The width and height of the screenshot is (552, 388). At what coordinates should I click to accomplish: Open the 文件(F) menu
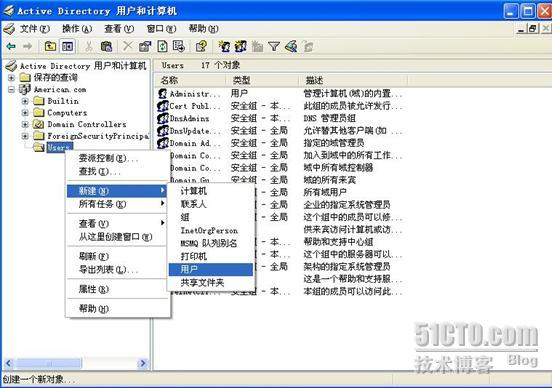tap(34, 29)
